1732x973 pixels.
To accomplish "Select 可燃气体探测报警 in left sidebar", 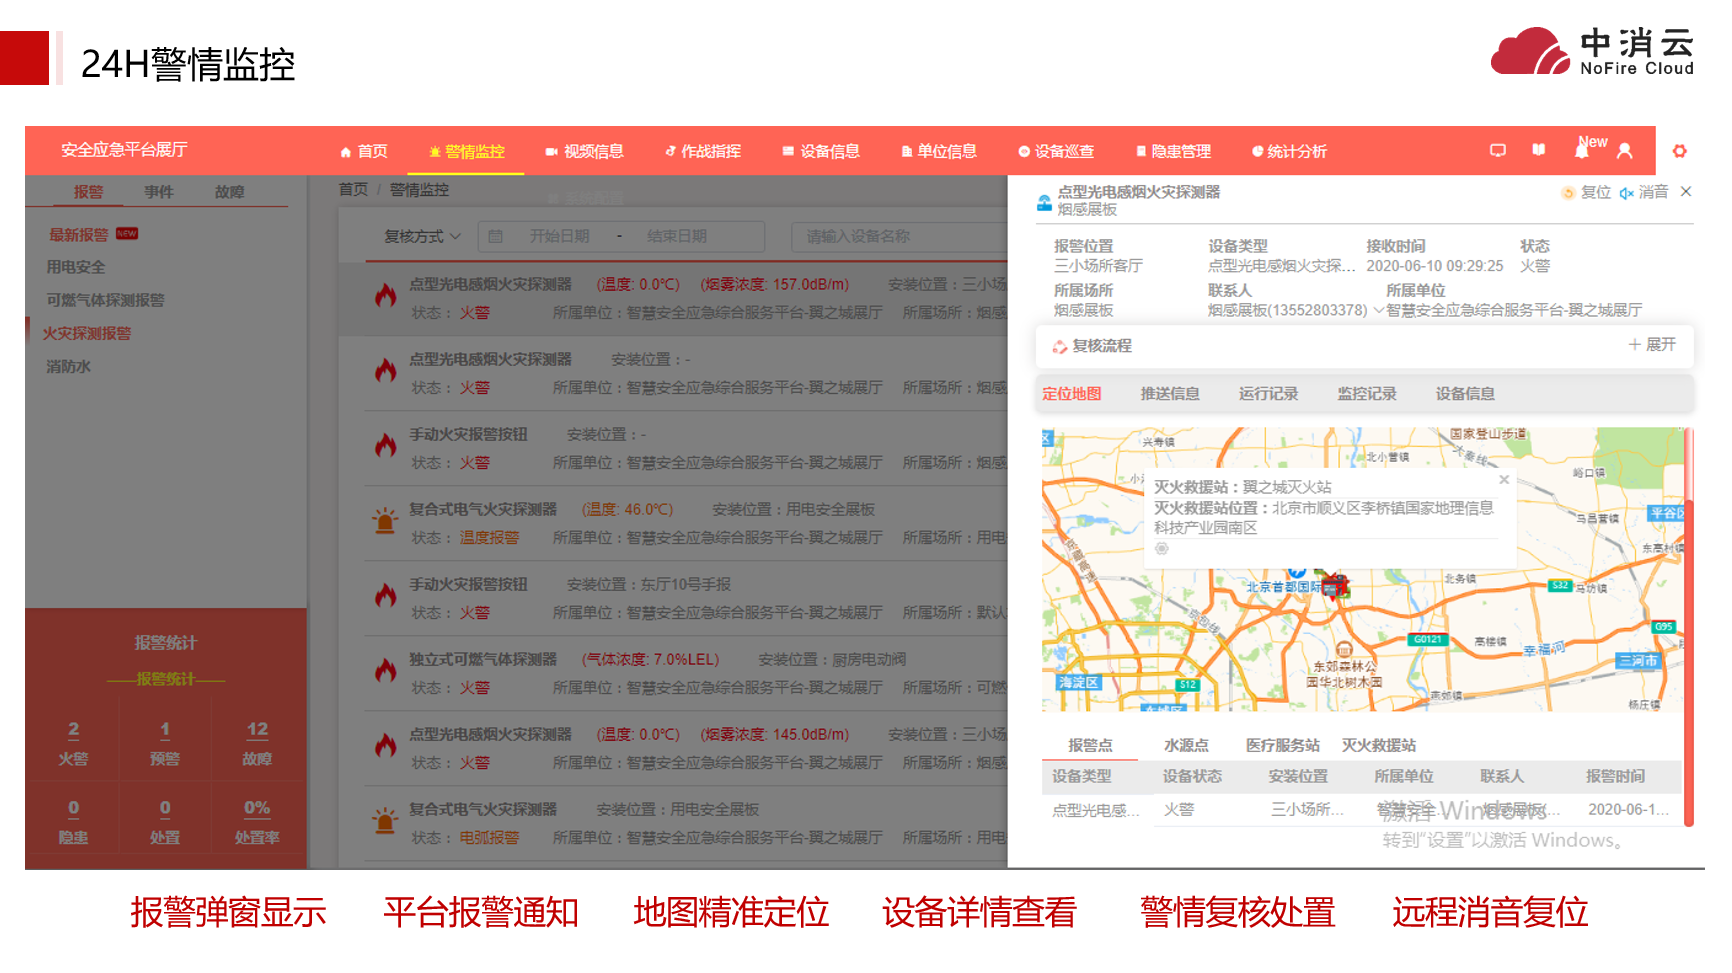I will (x=105, y=300).
